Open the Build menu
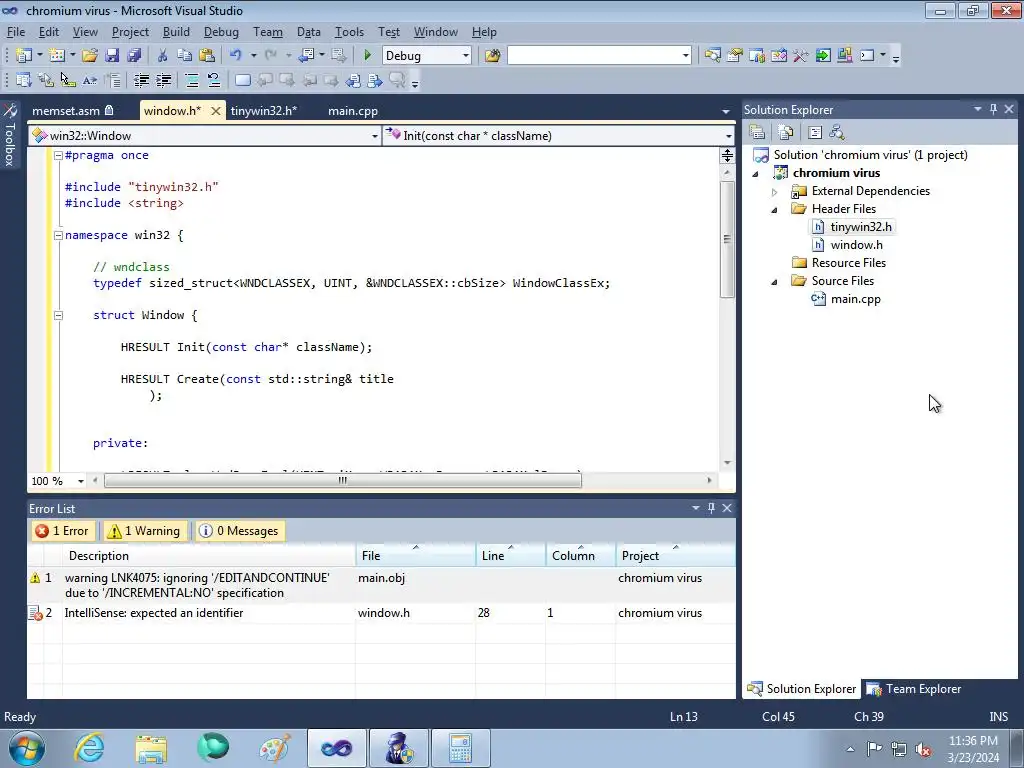Image resolution: width=1024 pixels, height=768 pixels. [x=176, y=32]
